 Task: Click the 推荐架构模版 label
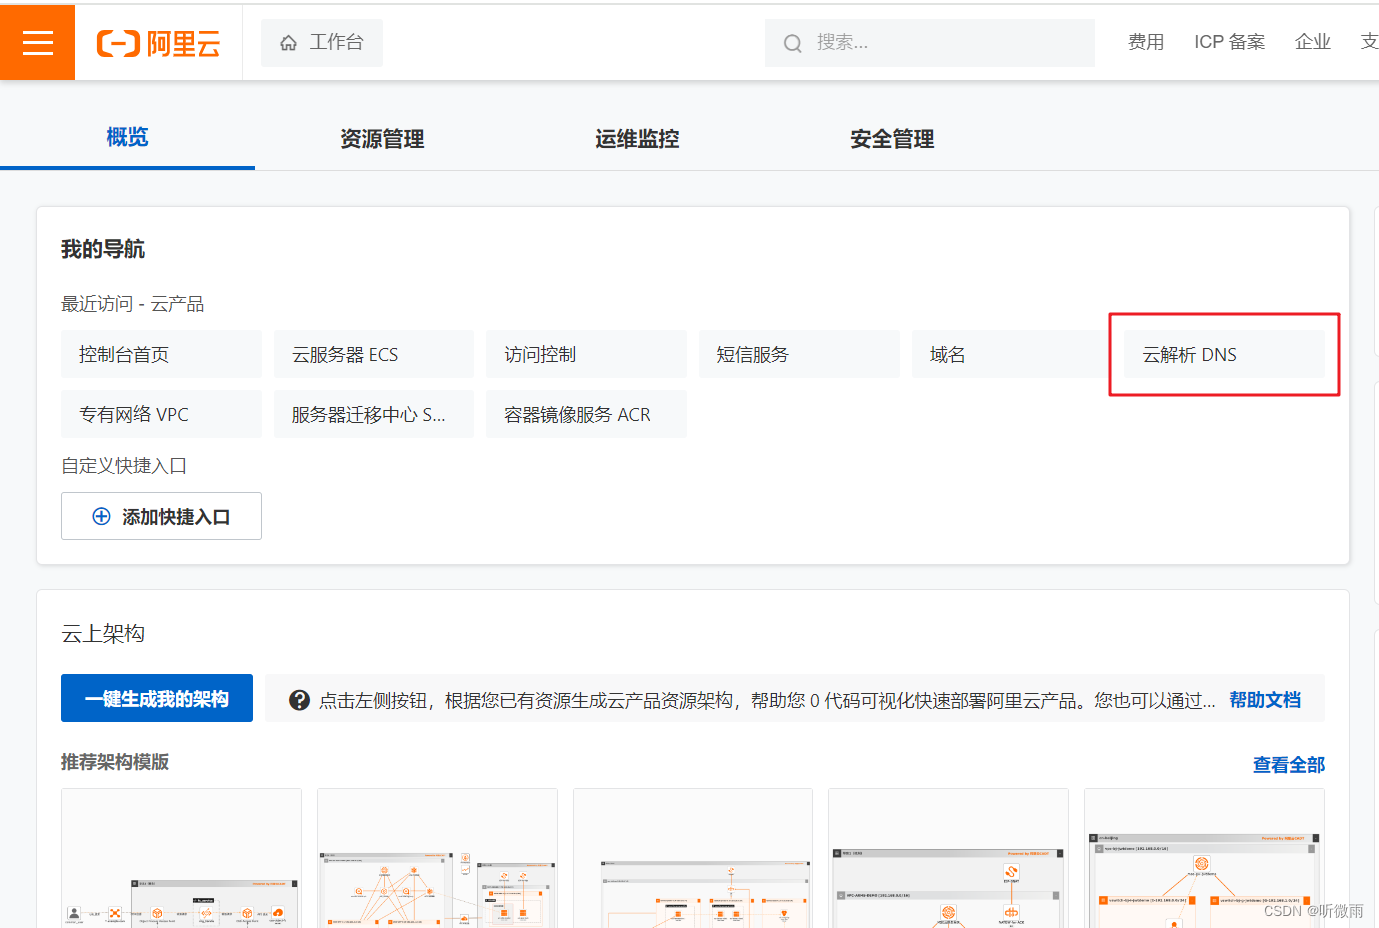[115, 762]
